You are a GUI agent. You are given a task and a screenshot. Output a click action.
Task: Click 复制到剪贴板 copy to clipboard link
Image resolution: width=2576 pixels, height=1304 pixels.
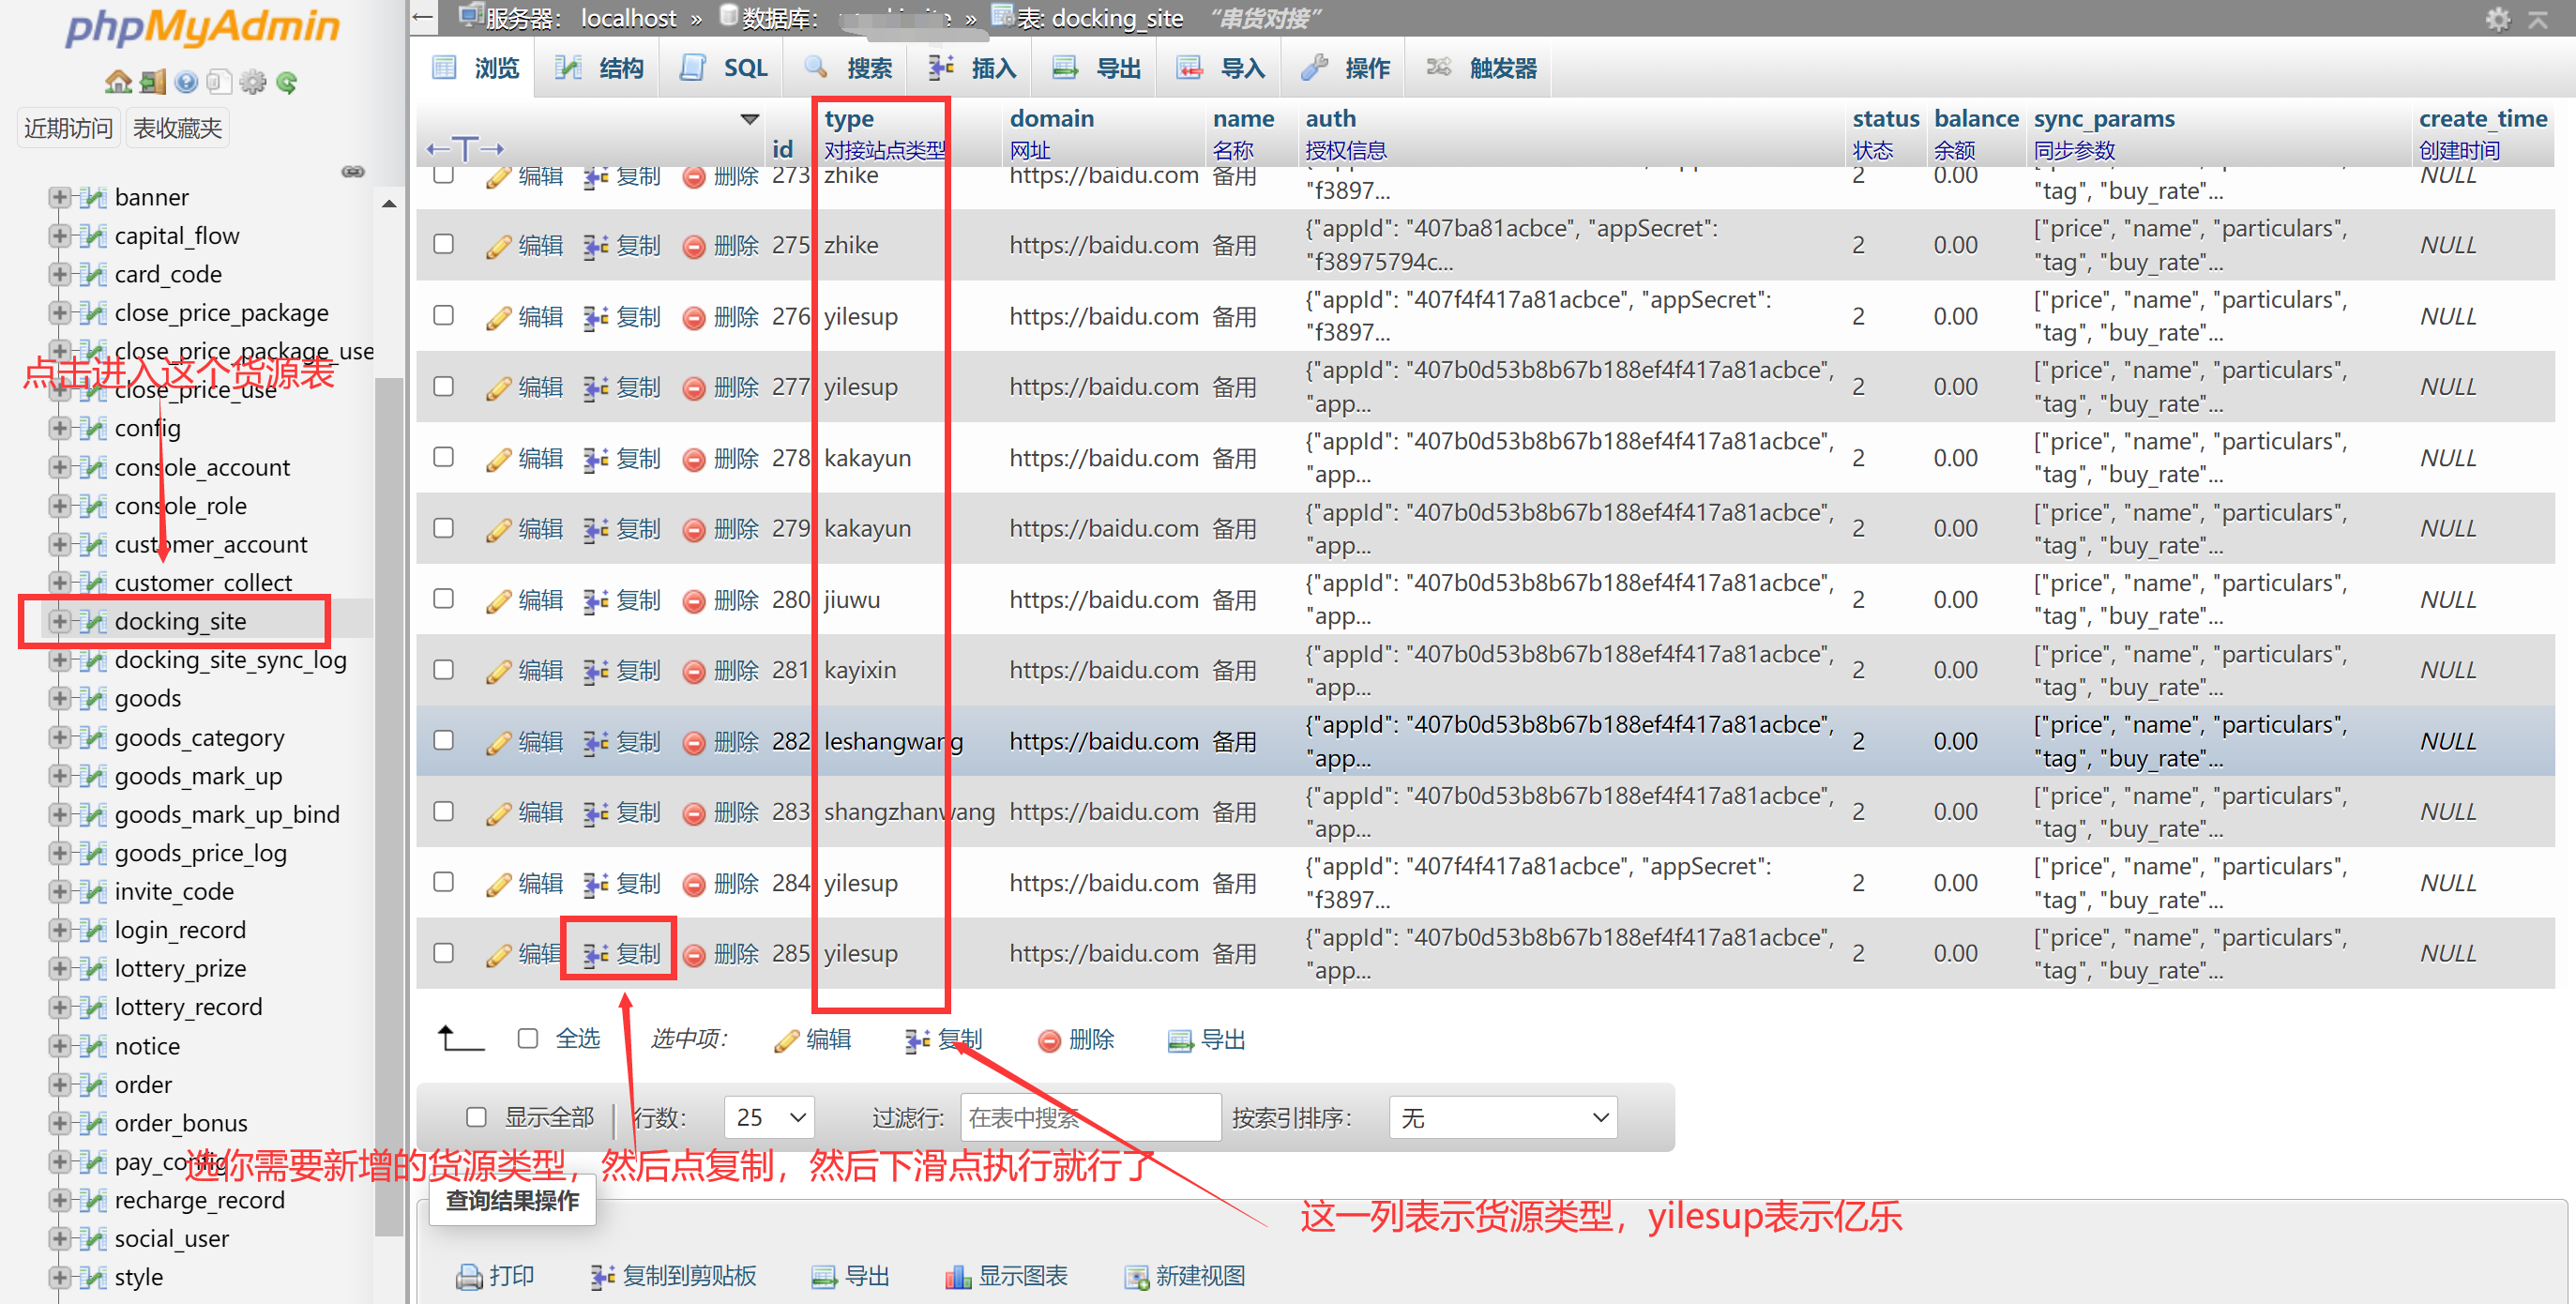pyautogui.click(x=673, y=1276)
